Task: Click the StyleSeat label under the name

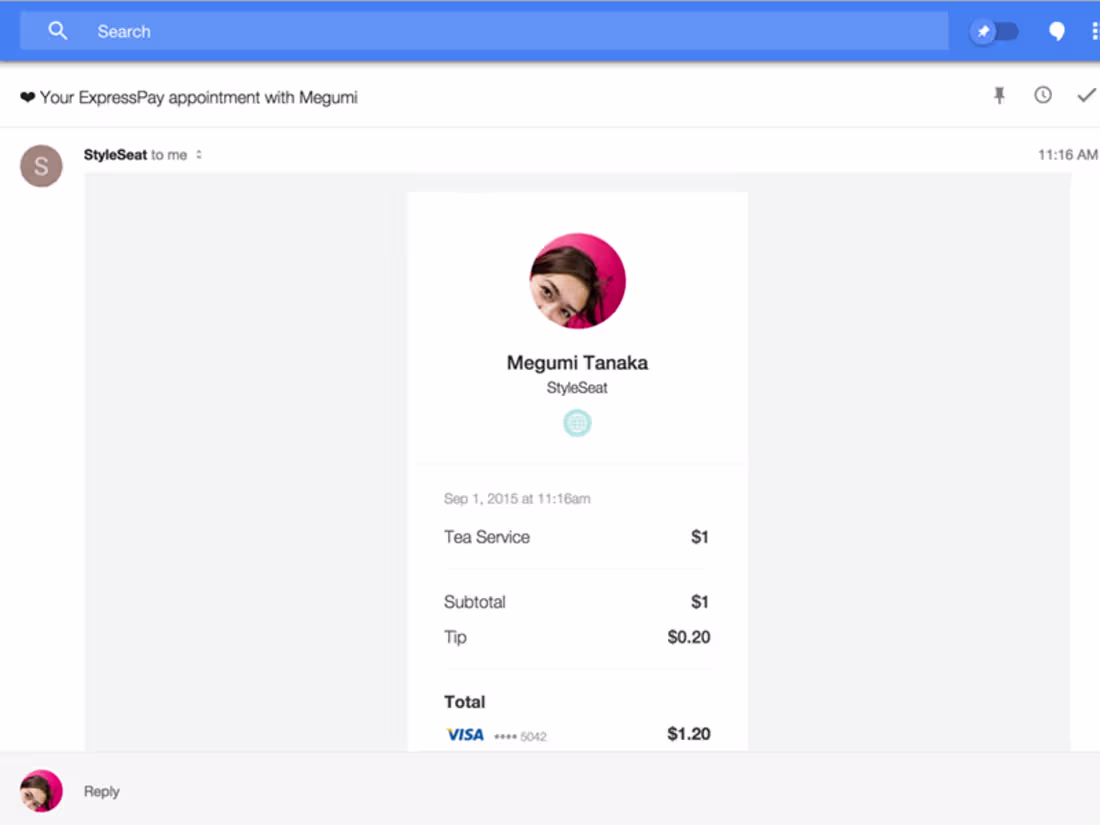Action: click(577, 387)
